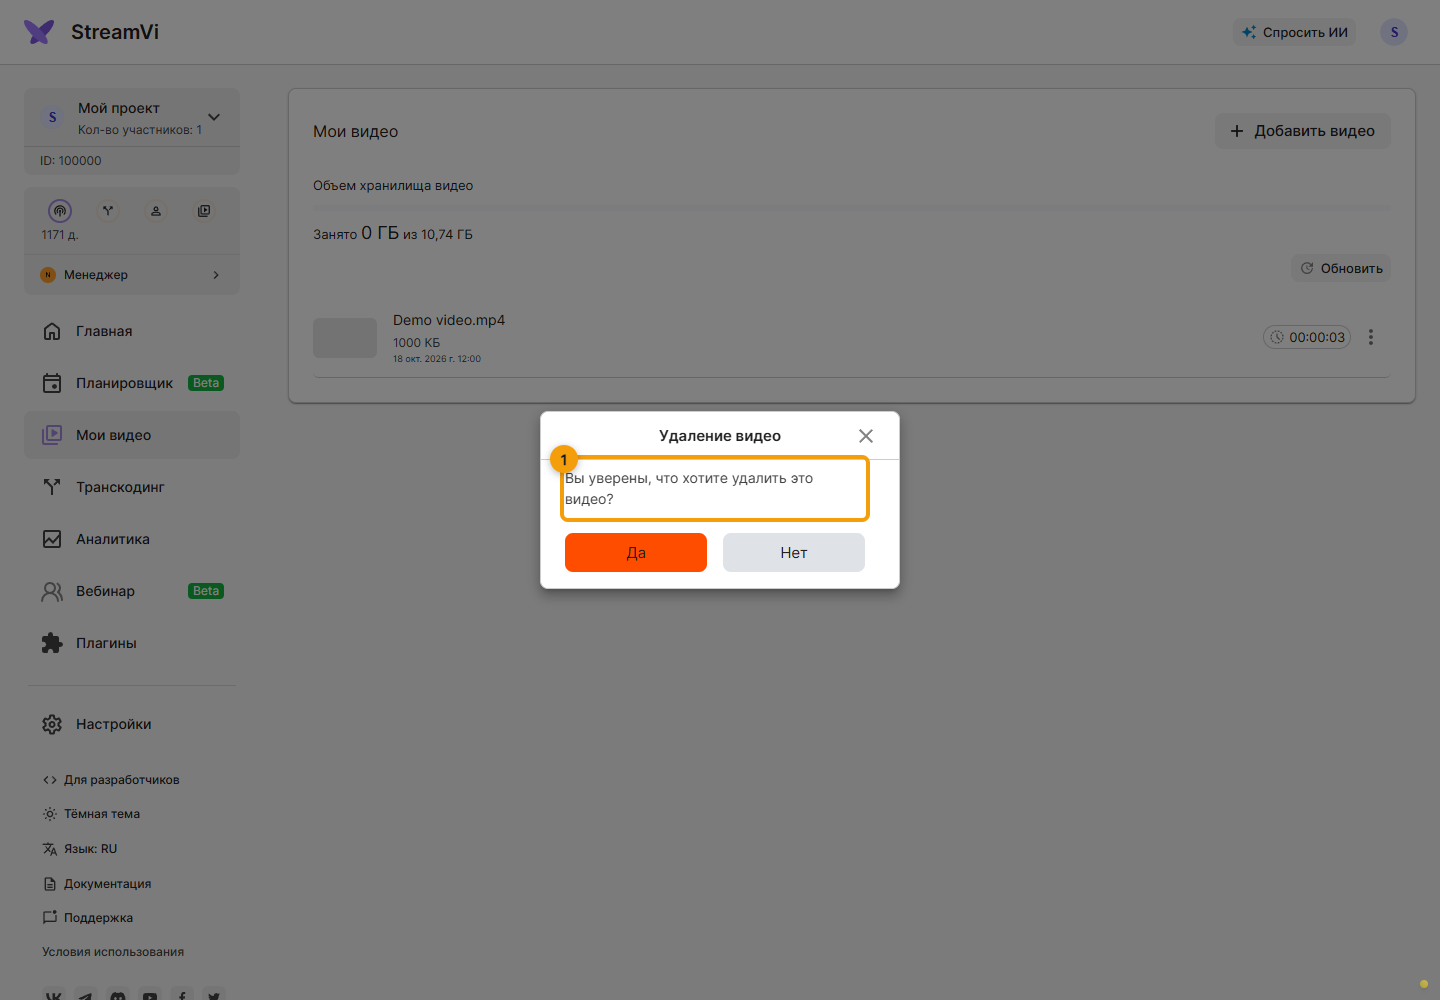Open the YouTube social link icon
The height and width of the screenshot is (1000, 1440).
(150, 995)
